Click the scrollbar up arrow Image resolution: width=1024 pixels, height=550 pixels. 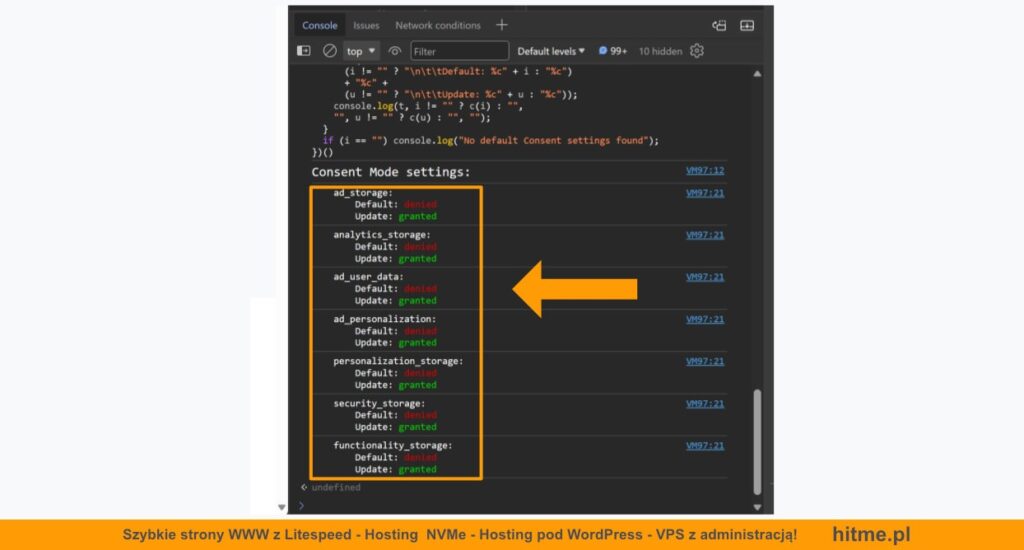coord(757,73)
